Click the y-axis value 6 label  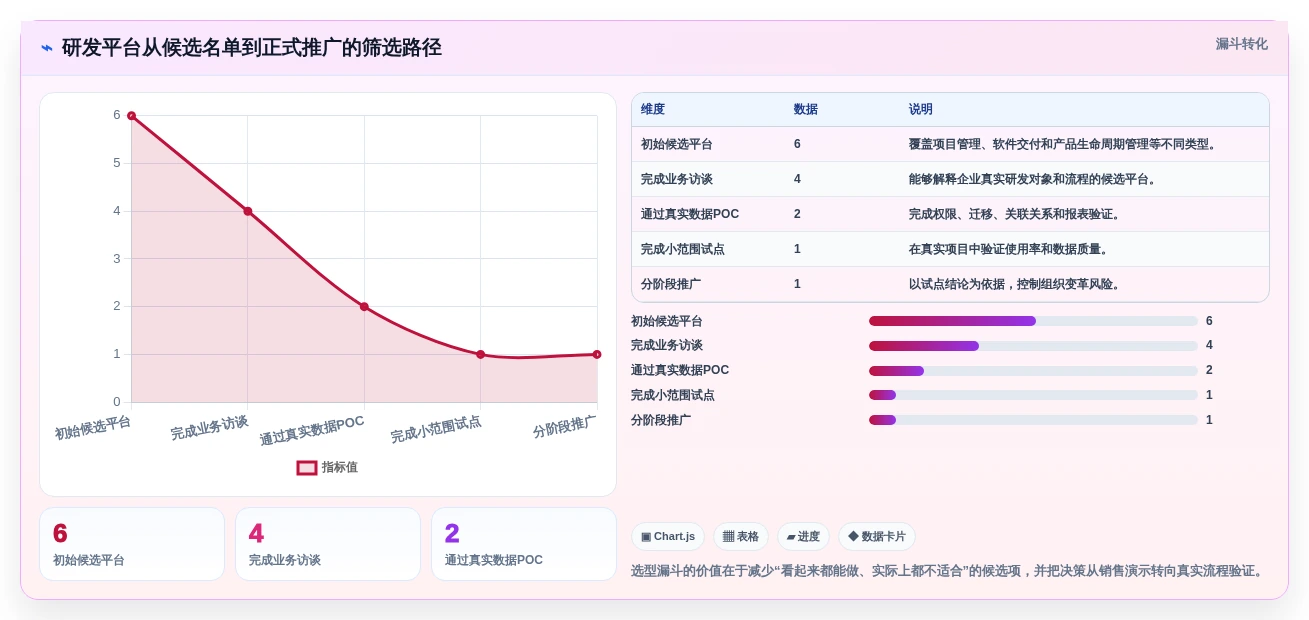pyautogui.click(x=117, y=115)
